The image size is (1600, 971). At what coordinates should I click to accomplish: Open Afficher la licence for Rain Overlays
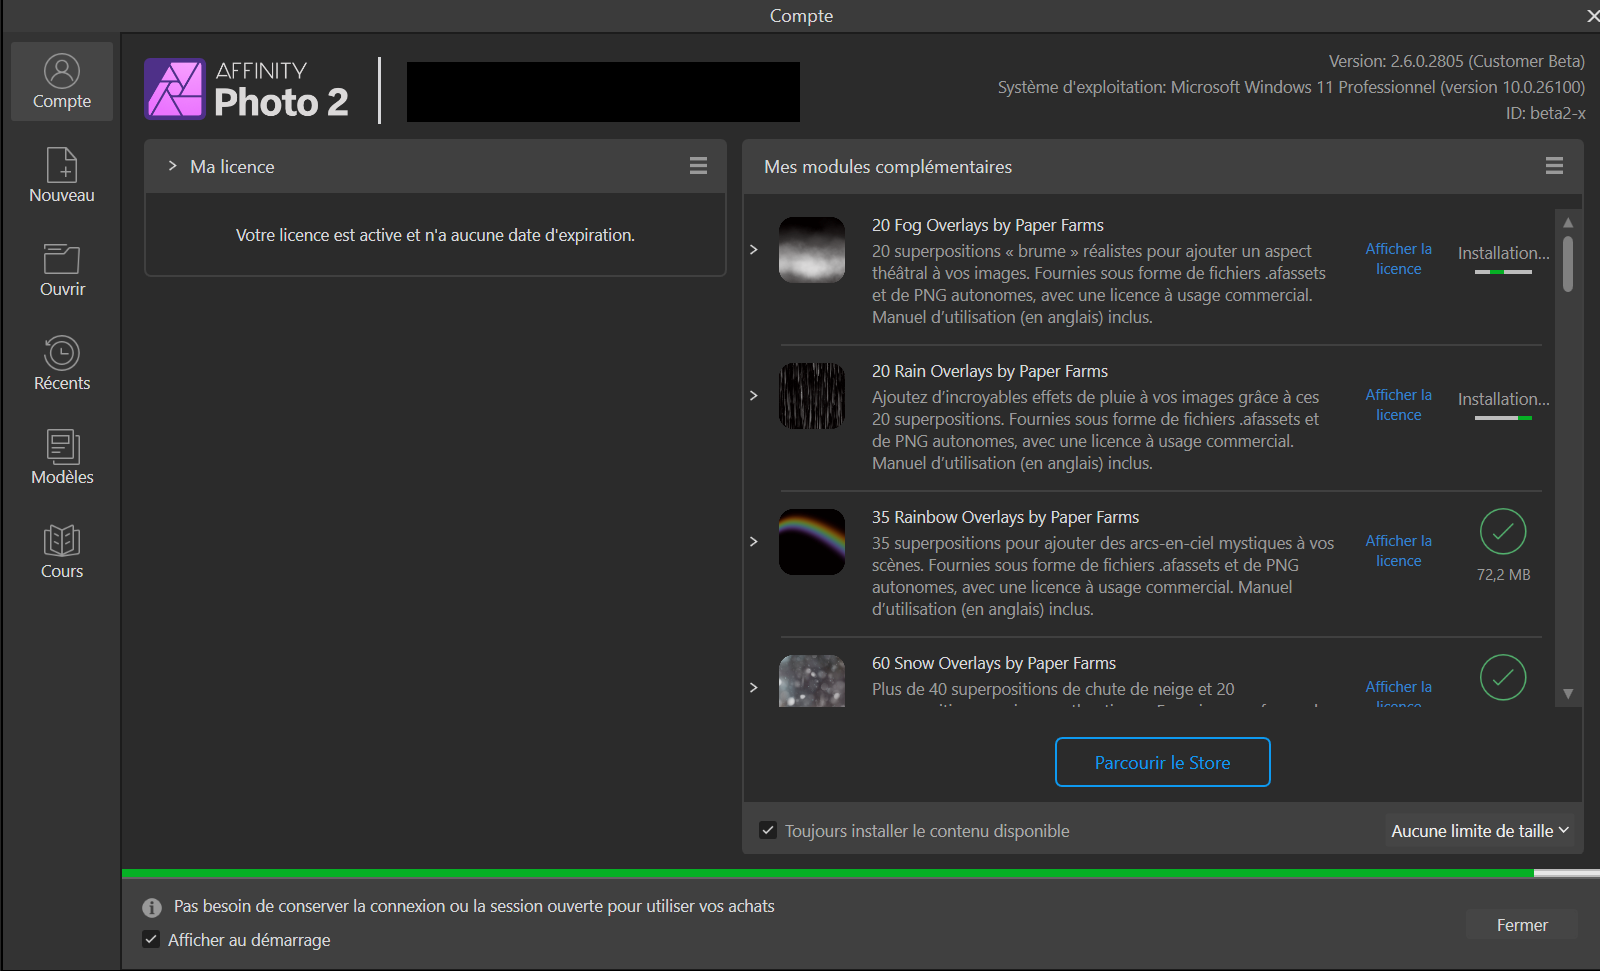1398,404
